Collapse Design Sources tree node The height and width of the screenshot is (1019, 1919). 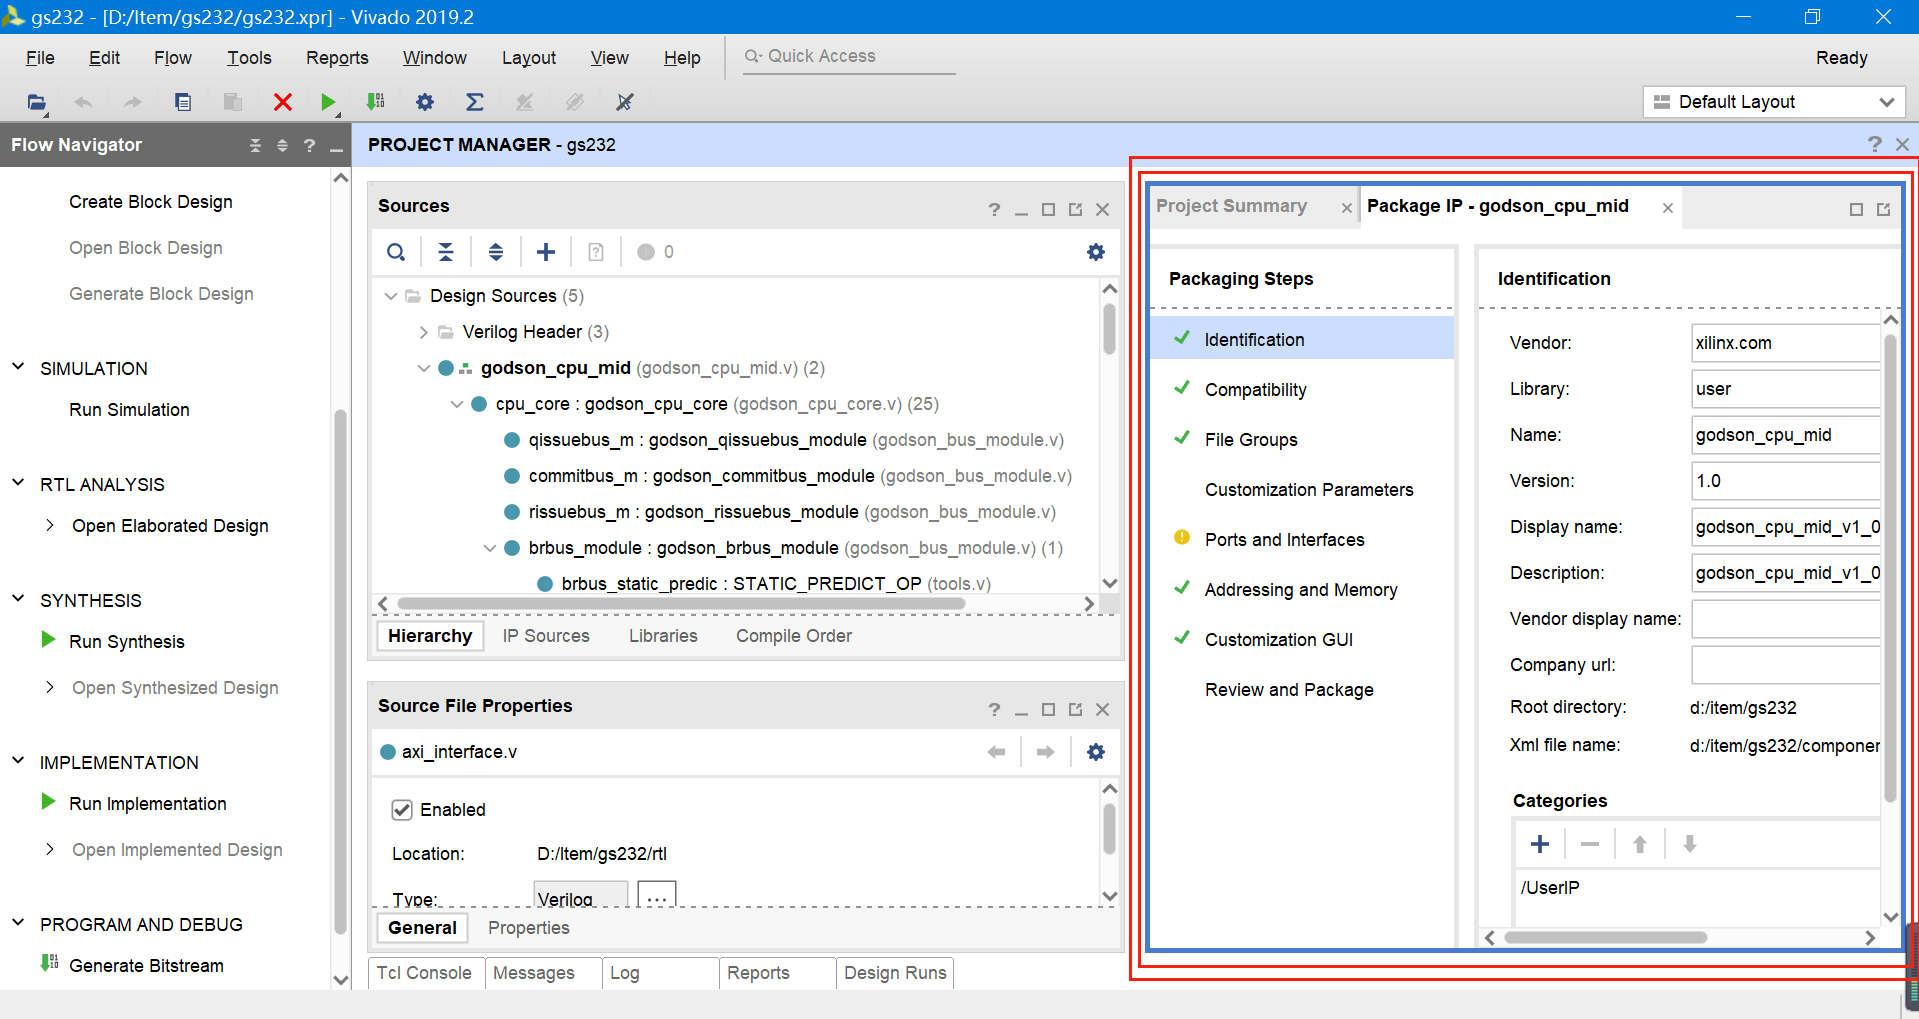pos(391,296)
